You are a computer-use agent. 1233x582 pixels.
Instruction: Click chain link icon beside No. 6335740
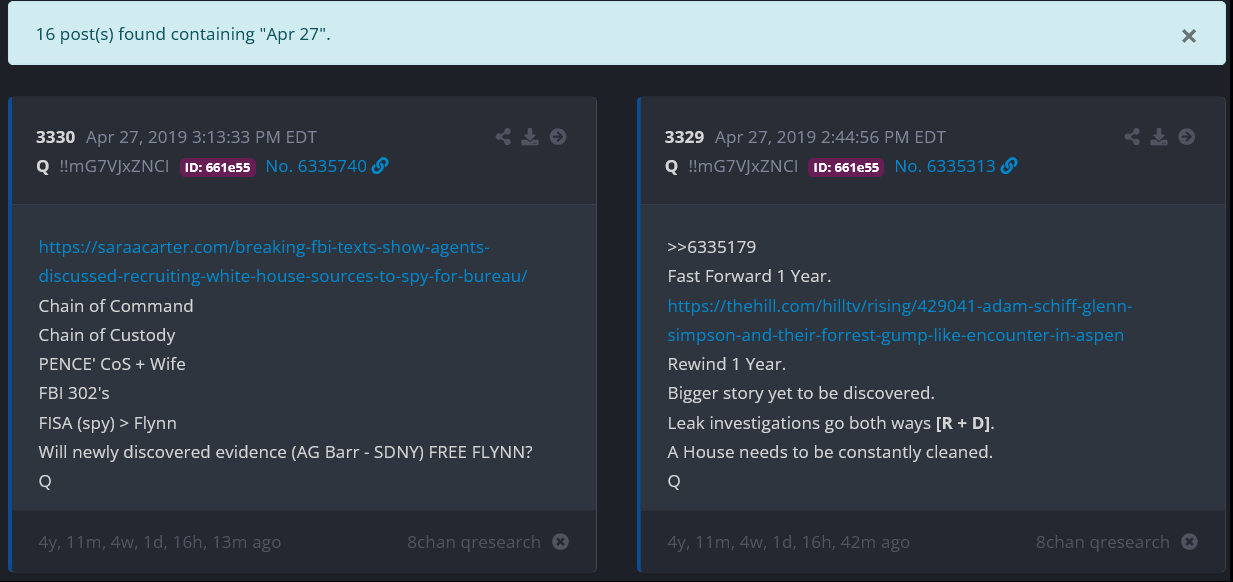pyautogui.click(x=380, y=166)
